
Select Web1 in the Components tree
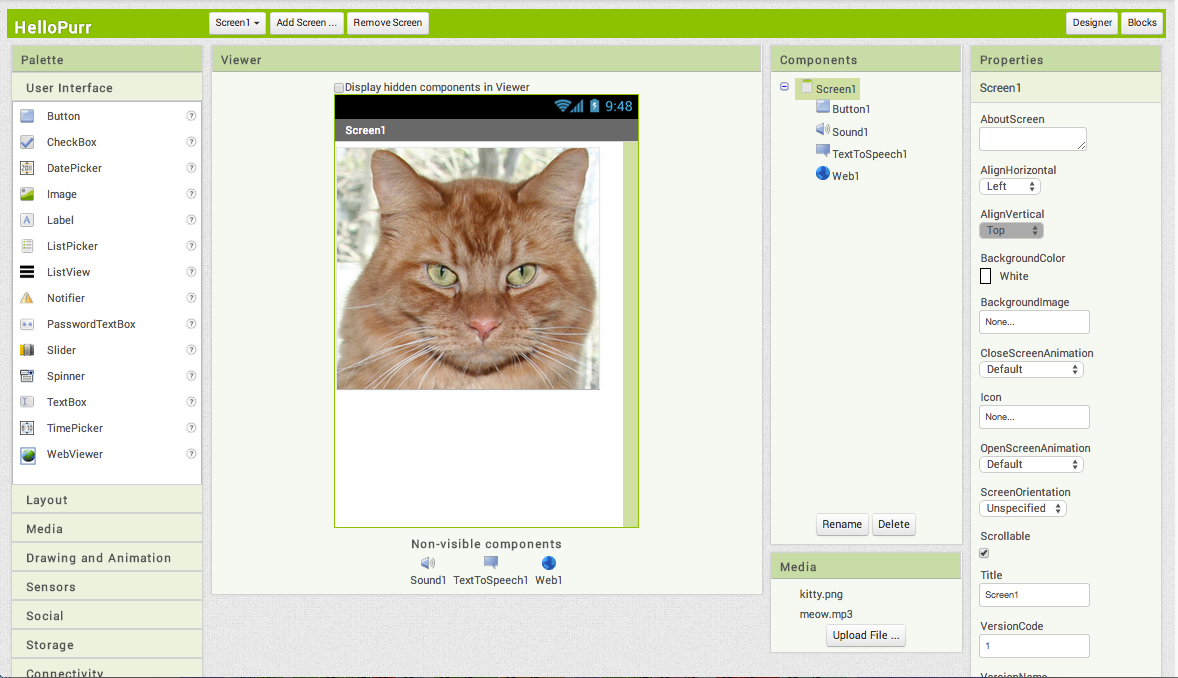tap(845, 175)
